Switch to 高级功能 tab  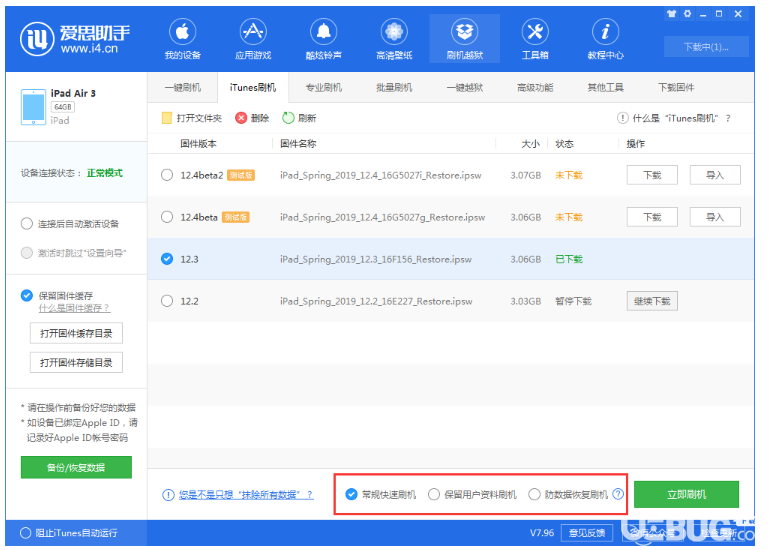(x=535, y=87)
